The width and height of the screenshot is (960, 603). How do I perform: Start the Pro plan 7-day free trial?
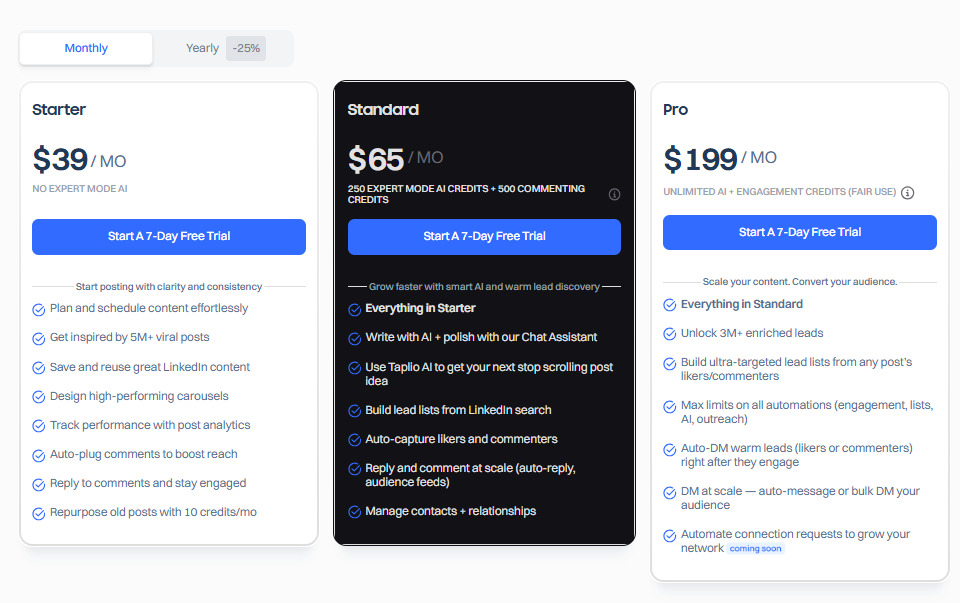tap(799, 232)
